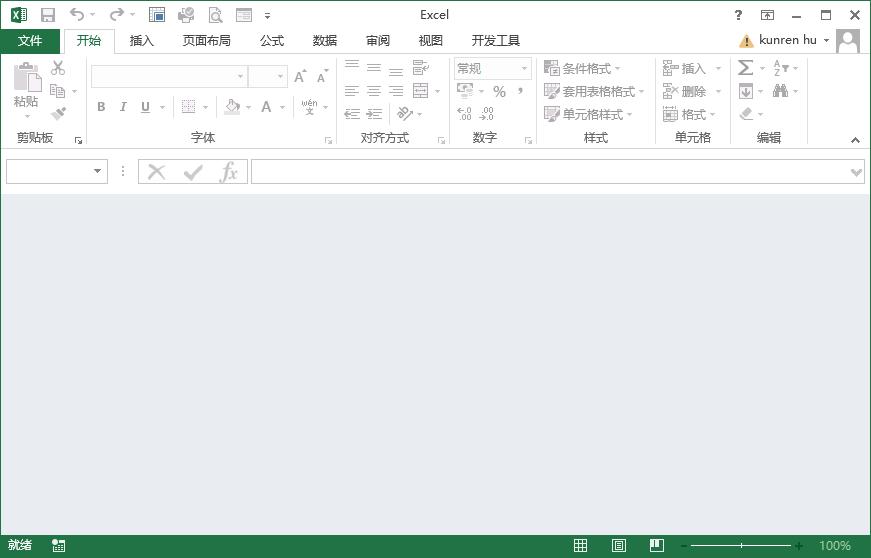Click the Undo arrow icon
871x558 pixels.
77,15
